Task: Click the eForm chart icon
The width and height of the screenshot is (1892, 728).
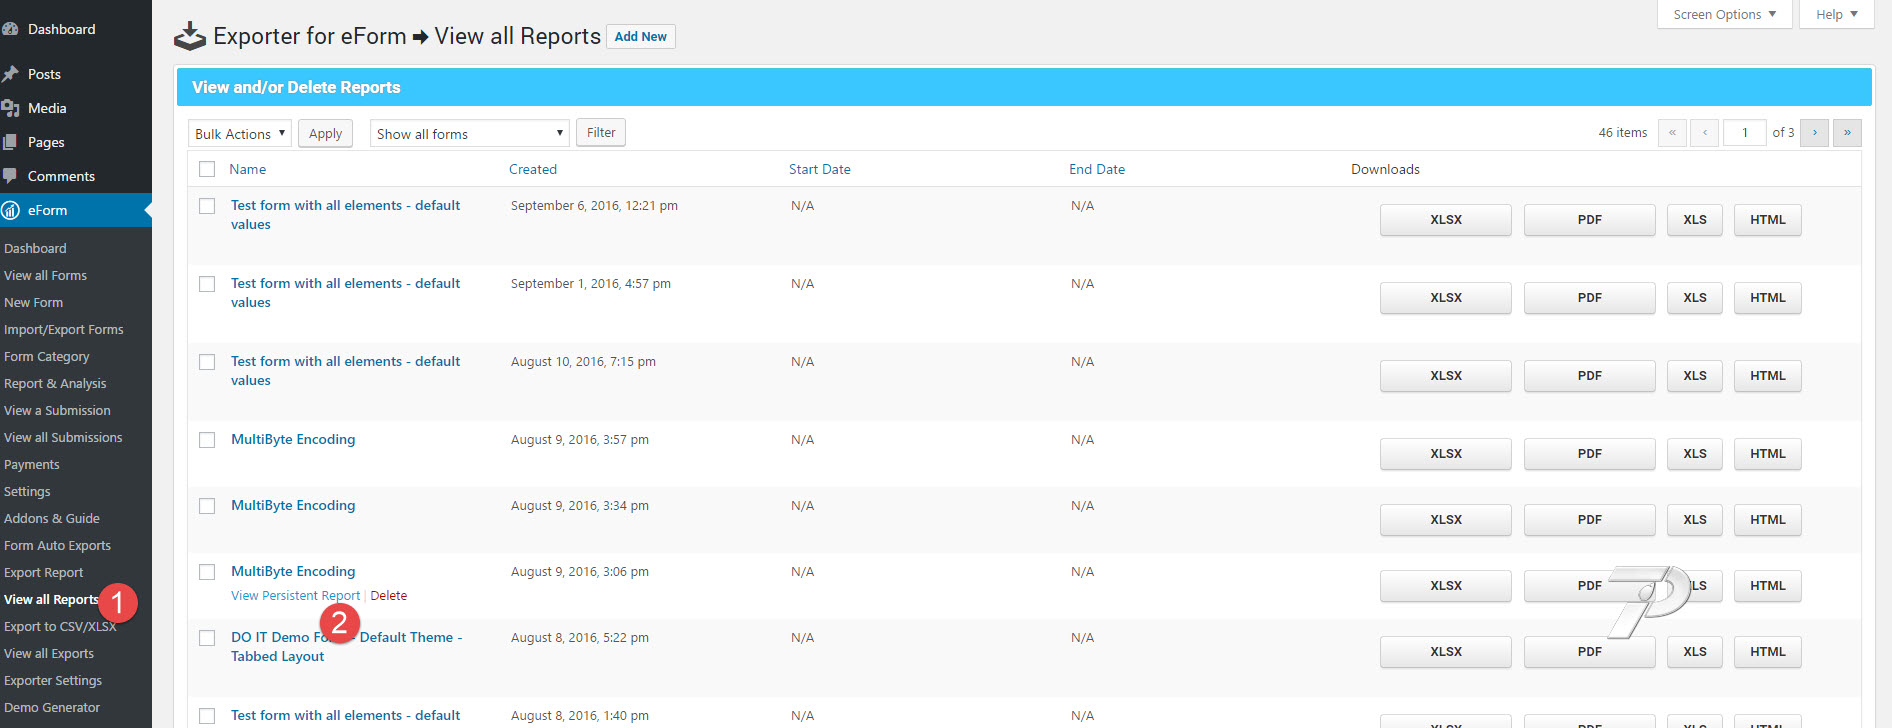Action: coord(10,210)
